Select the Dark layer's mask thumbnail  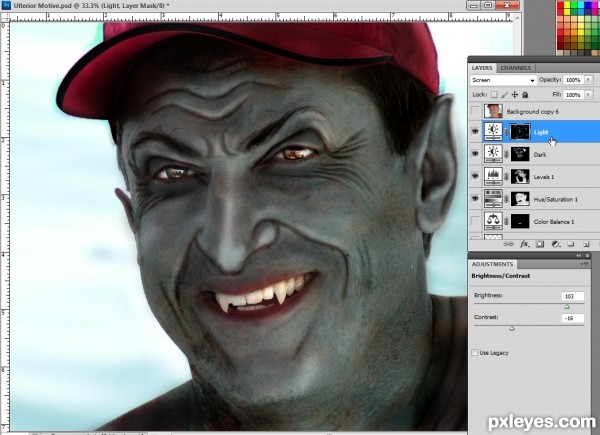[x=520, y=154]
